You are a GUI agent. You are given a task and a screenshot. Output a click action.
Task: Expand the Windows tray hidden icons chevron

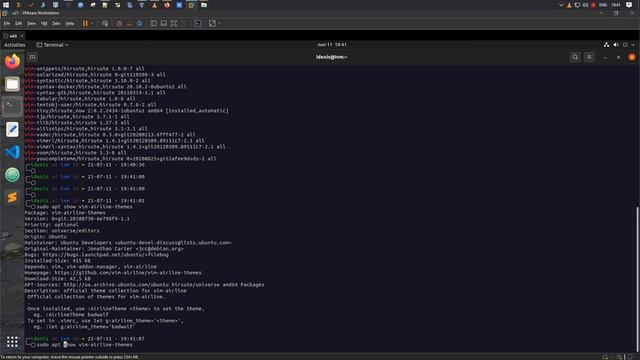[x=561, y=5]
